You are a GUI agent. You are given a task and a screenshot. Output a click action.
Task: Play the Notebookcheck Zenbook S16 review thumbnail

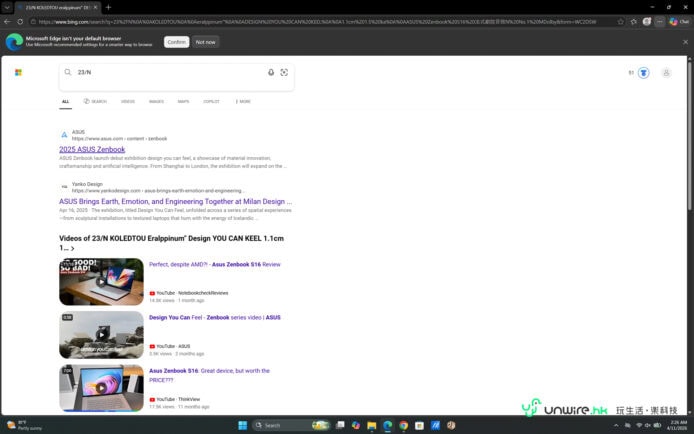tap(101, 282)
